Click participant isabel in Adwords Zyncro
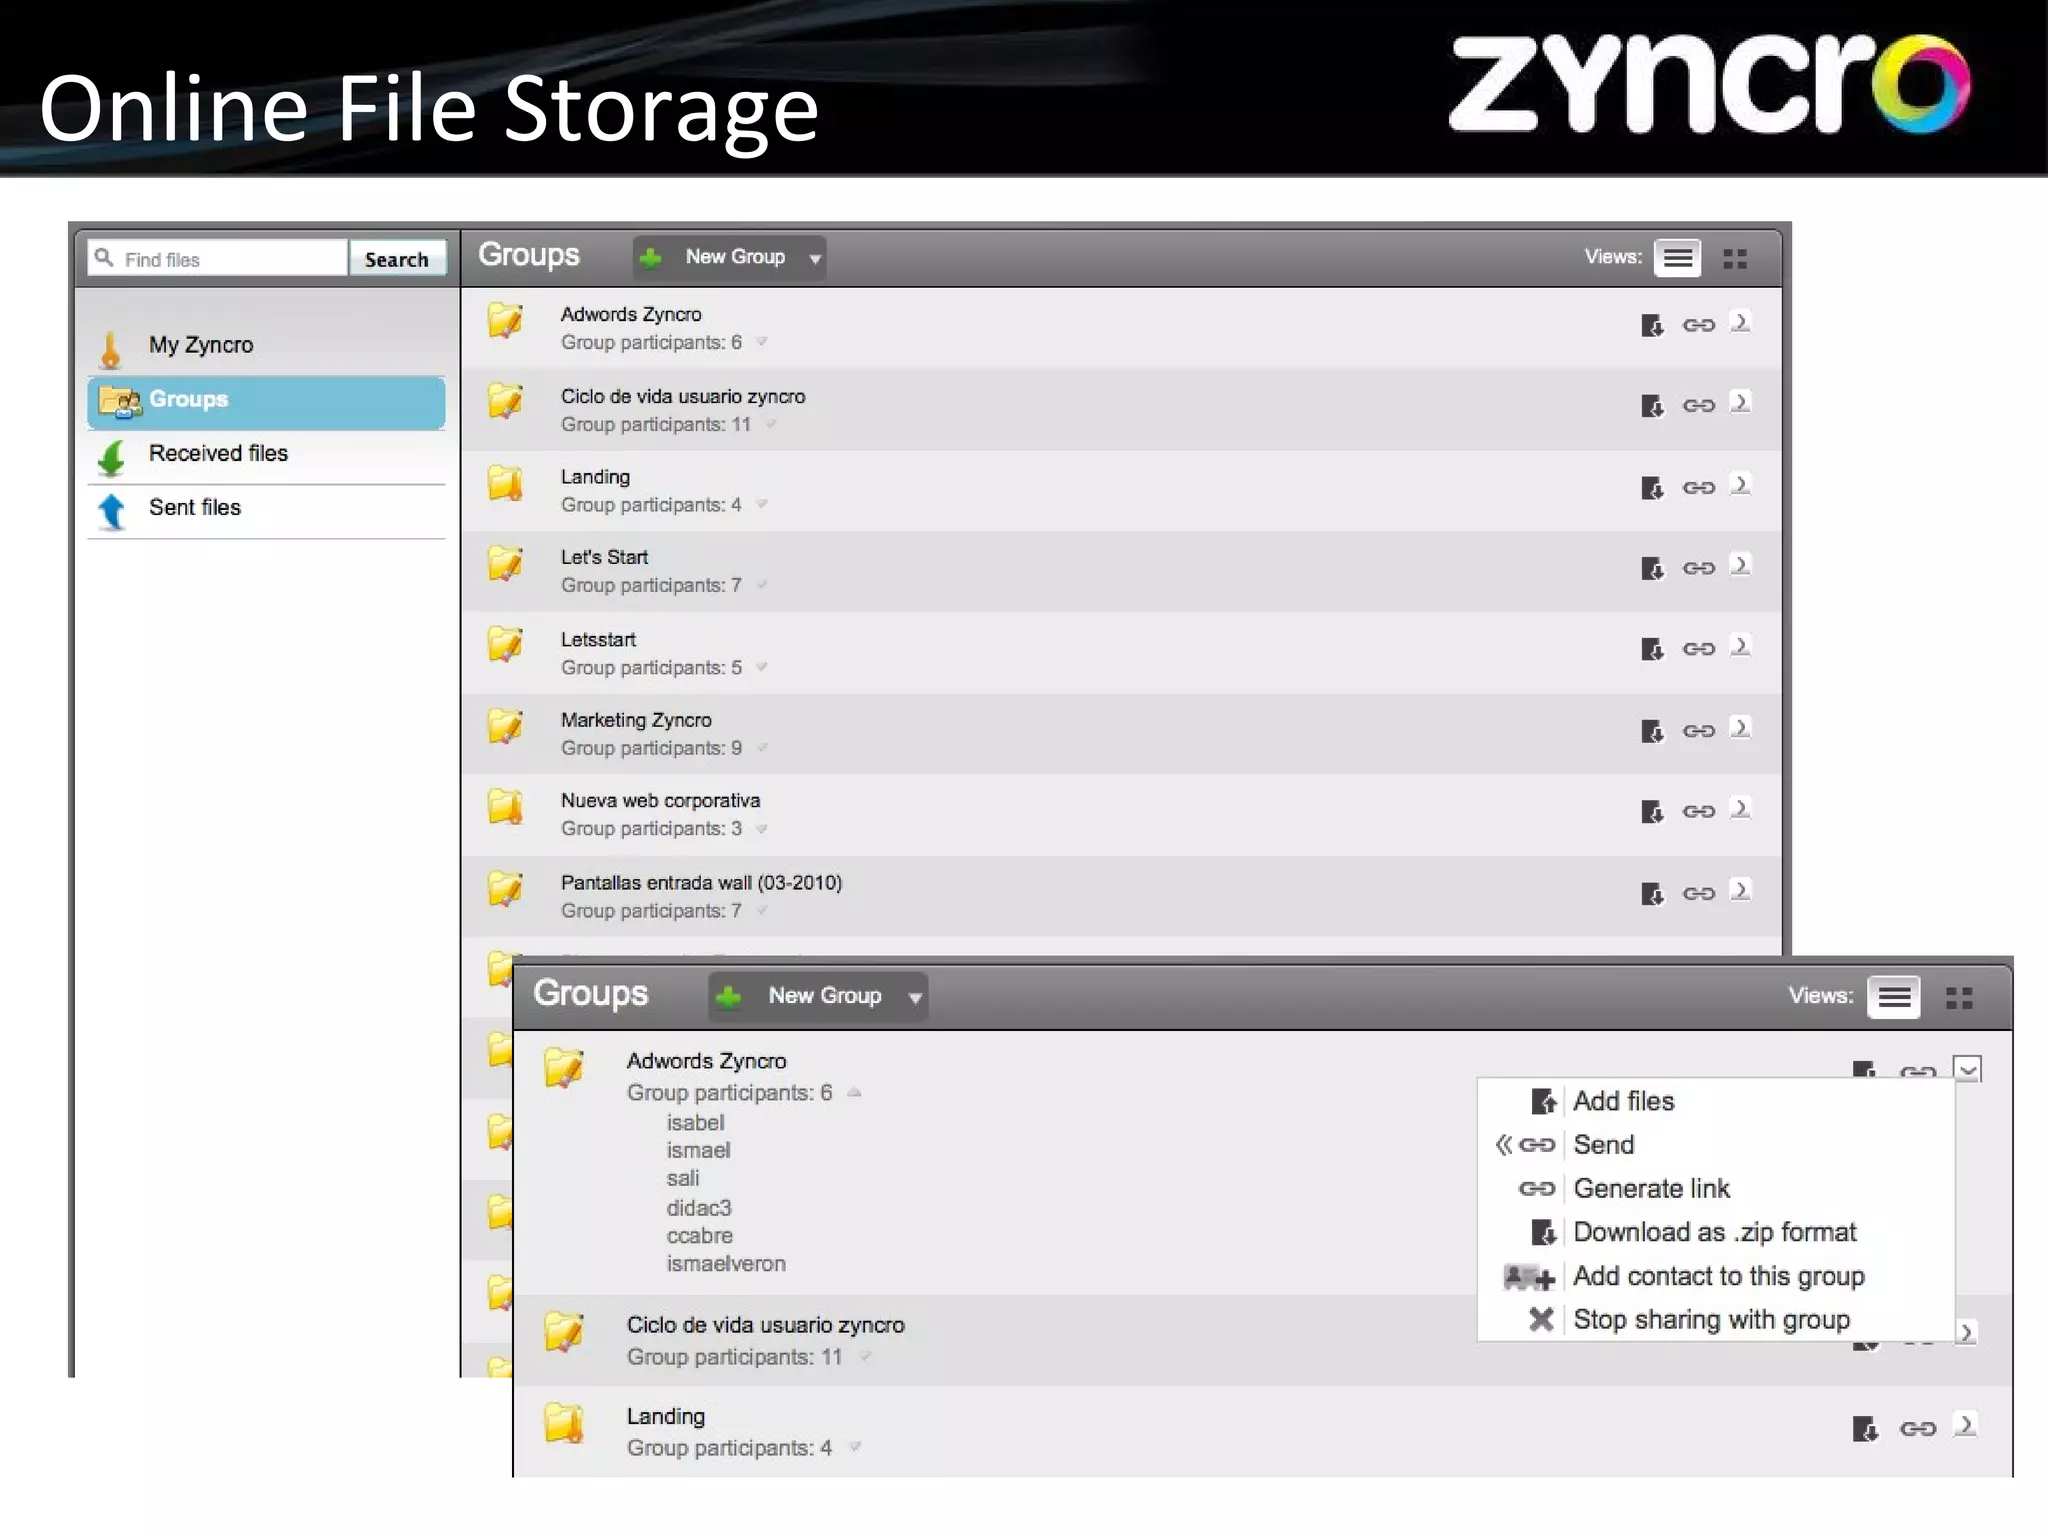 [x=695, y=1123]
